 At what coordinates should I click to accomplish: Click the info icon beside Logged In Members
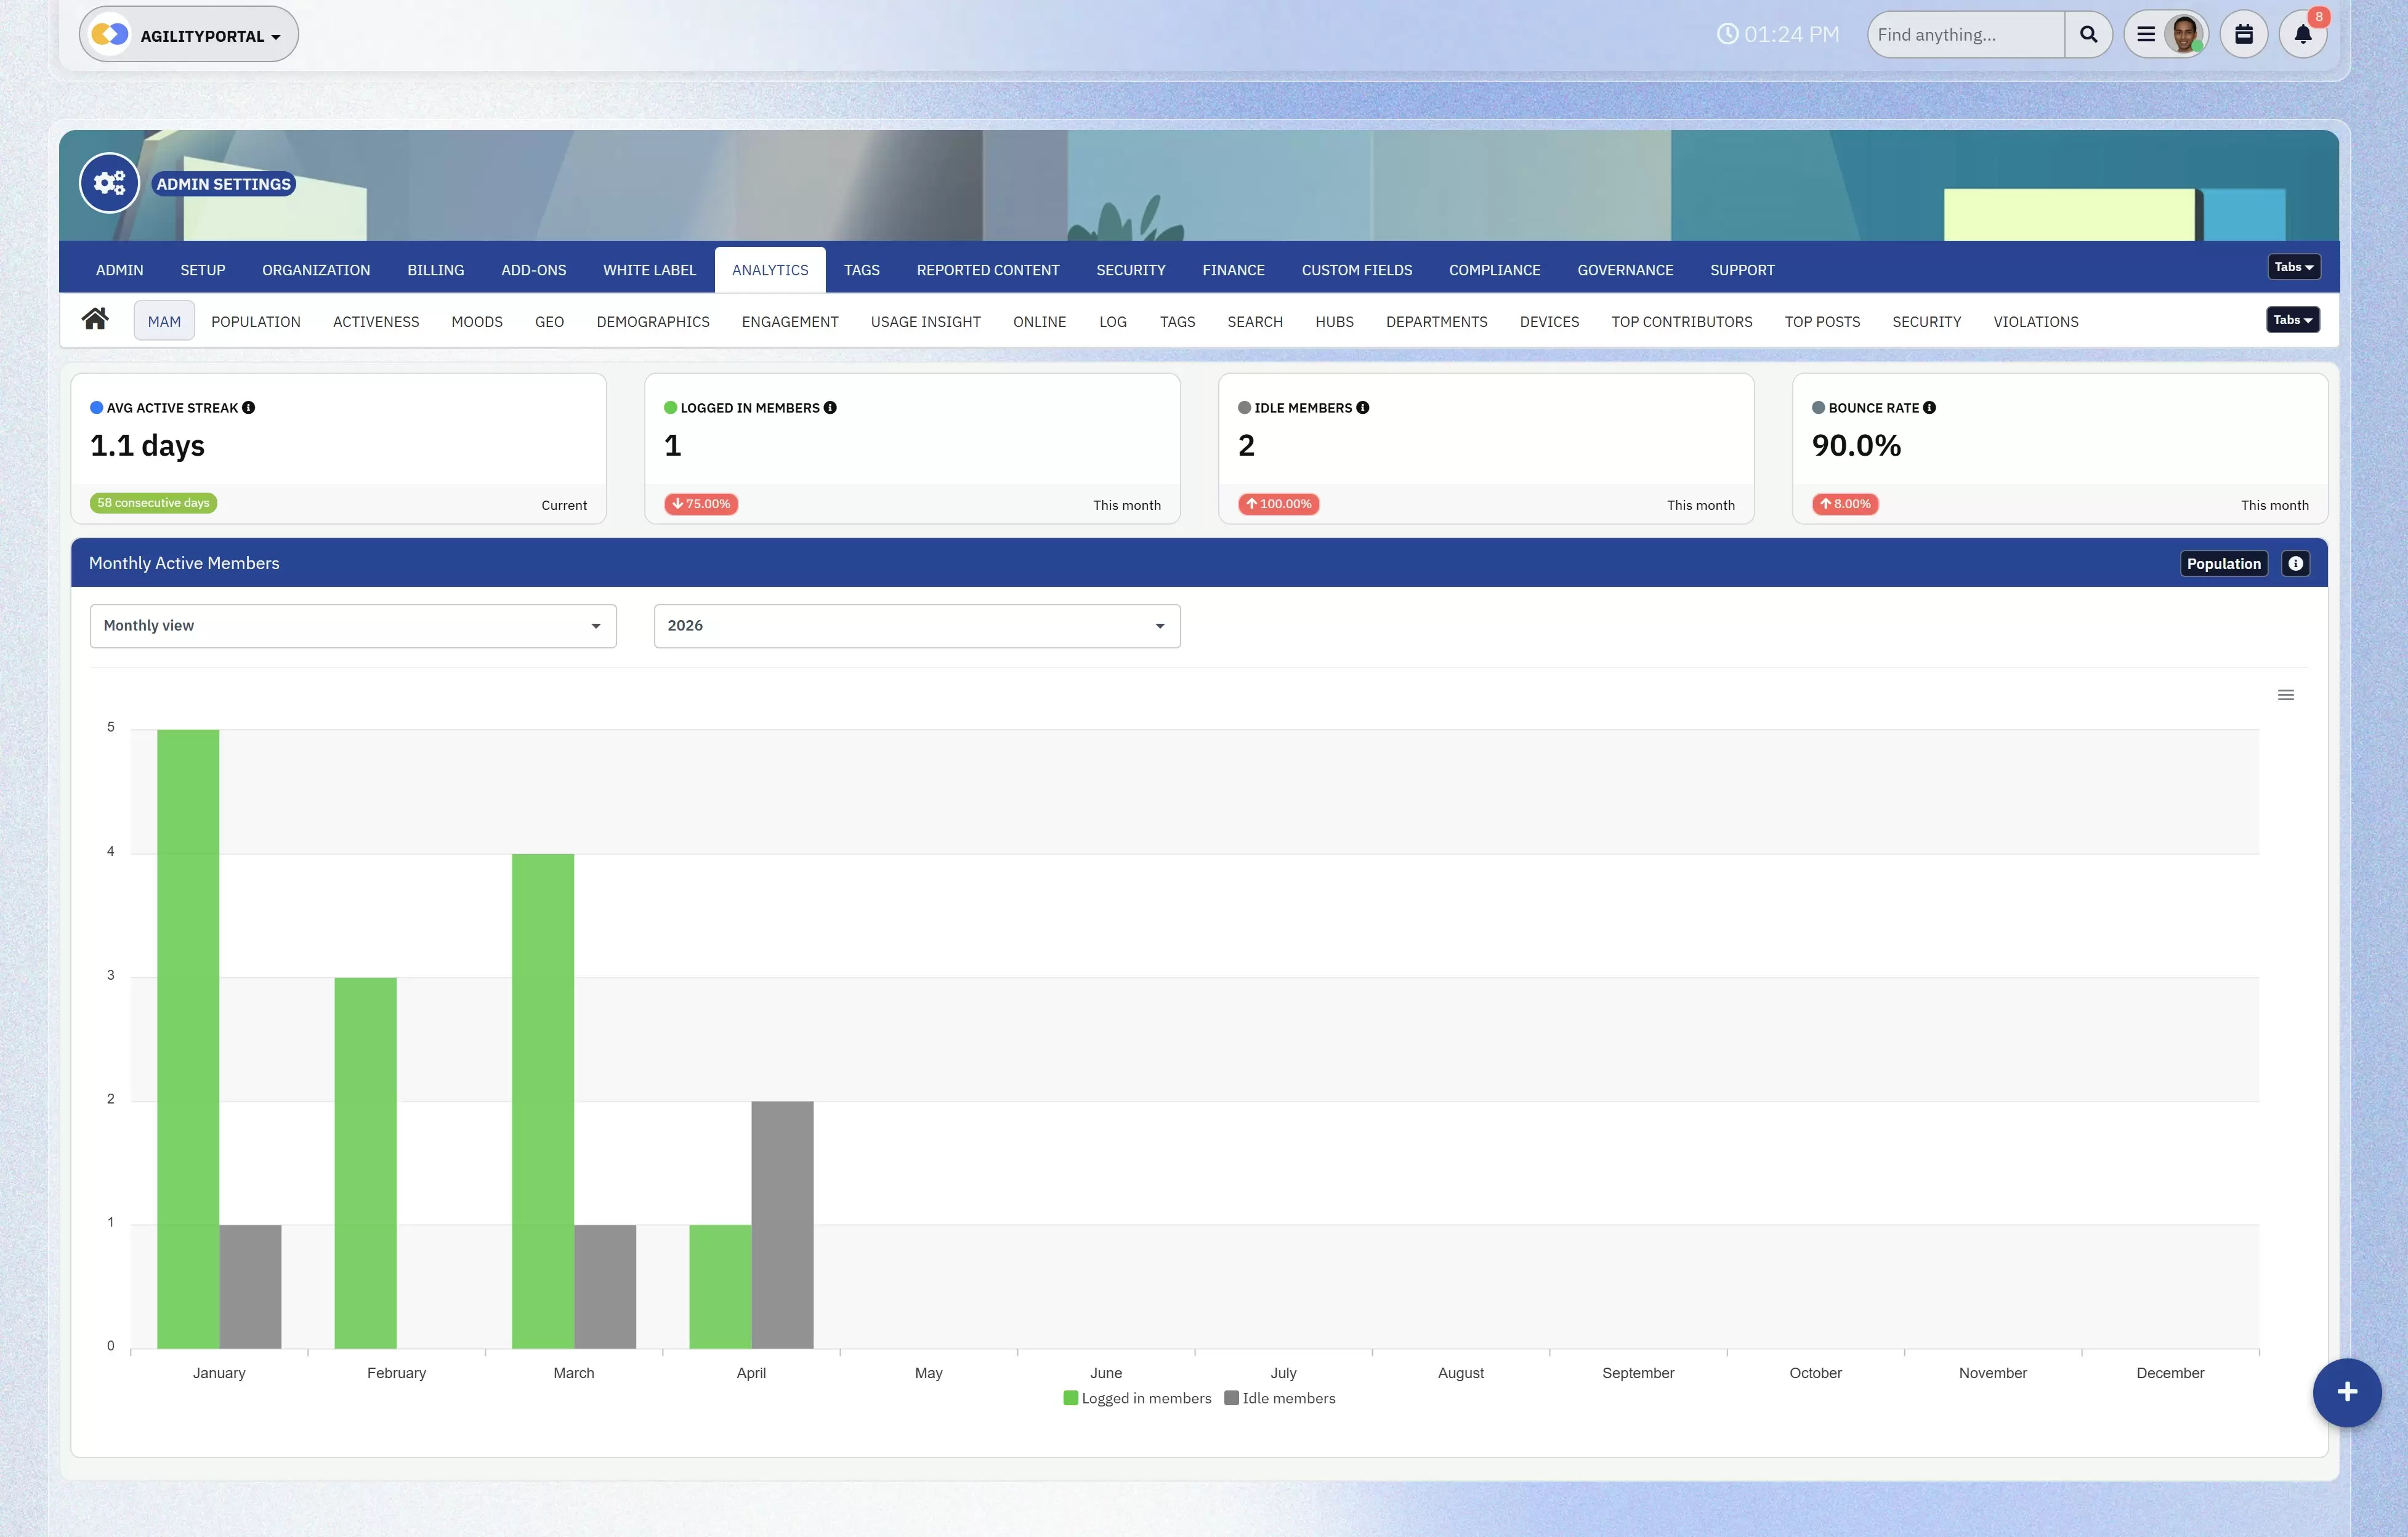830,407
